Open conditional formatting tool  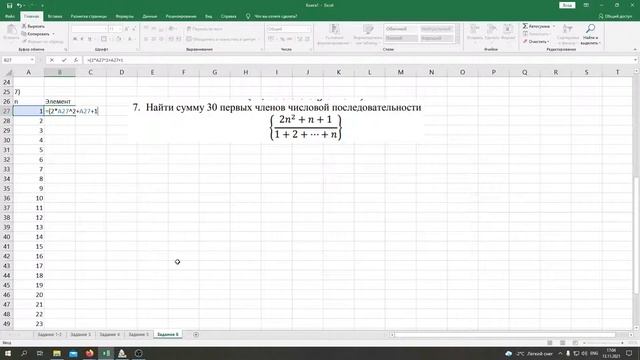coord(334,34)
